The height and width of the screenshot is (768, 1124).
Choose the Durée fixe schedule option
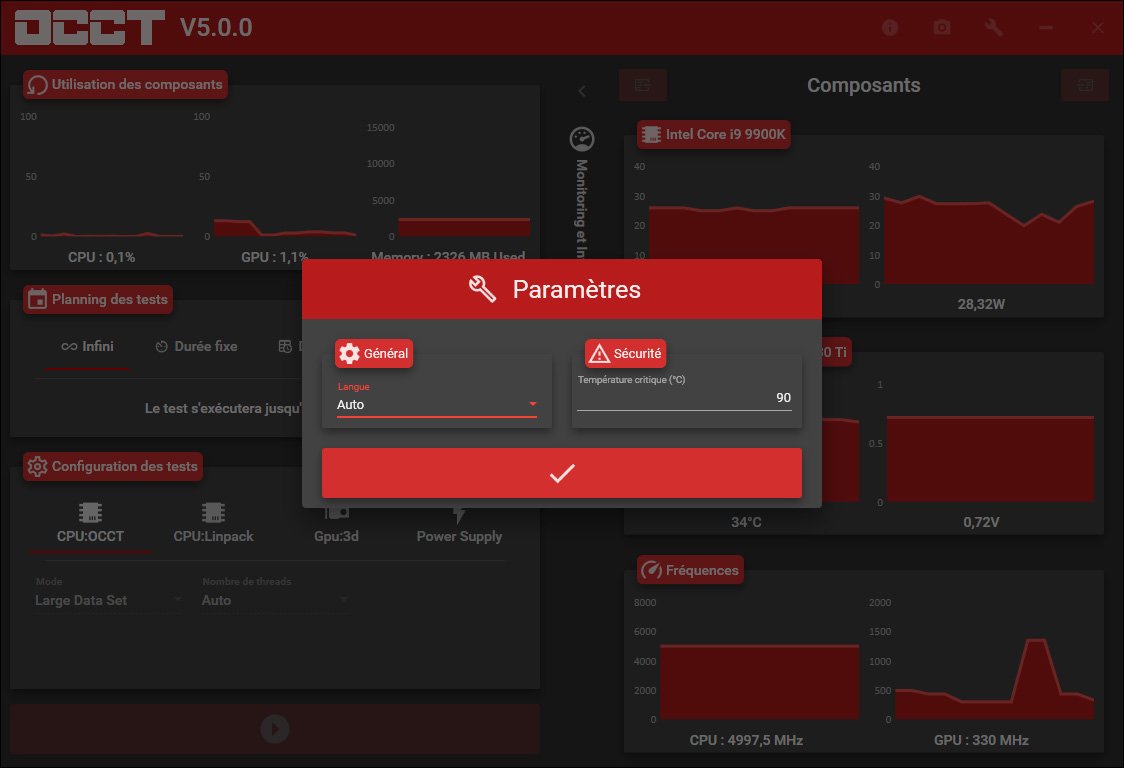coord(196,346)
